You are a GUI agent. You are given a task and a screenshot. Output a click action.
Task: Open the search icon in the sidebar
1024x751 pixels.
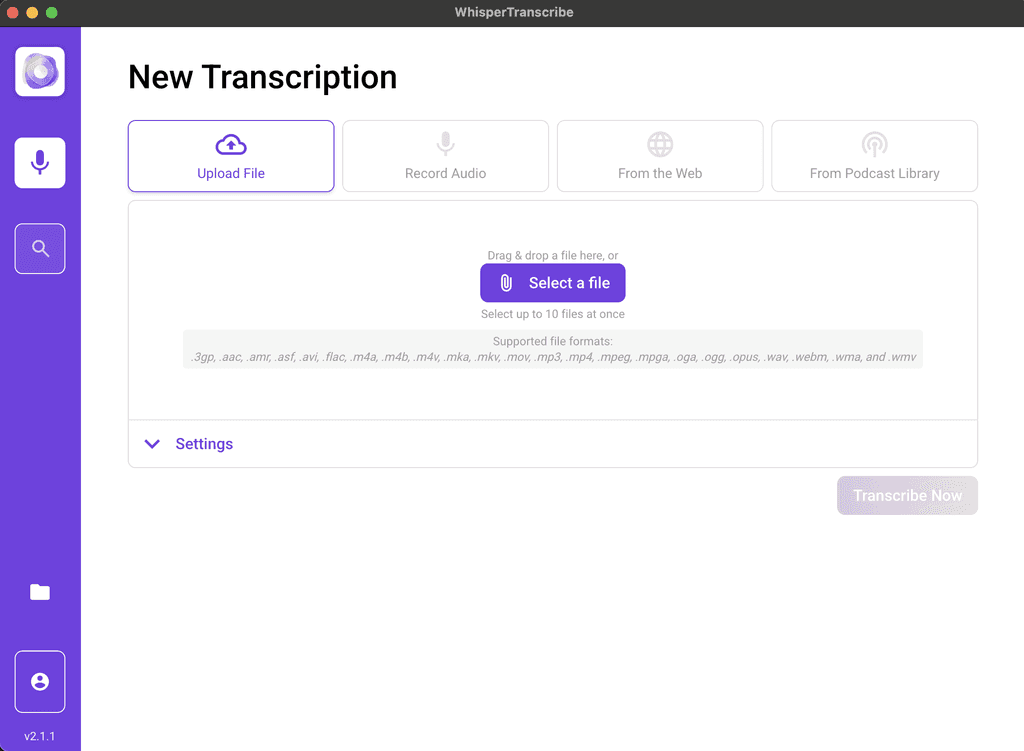point(40,249)
